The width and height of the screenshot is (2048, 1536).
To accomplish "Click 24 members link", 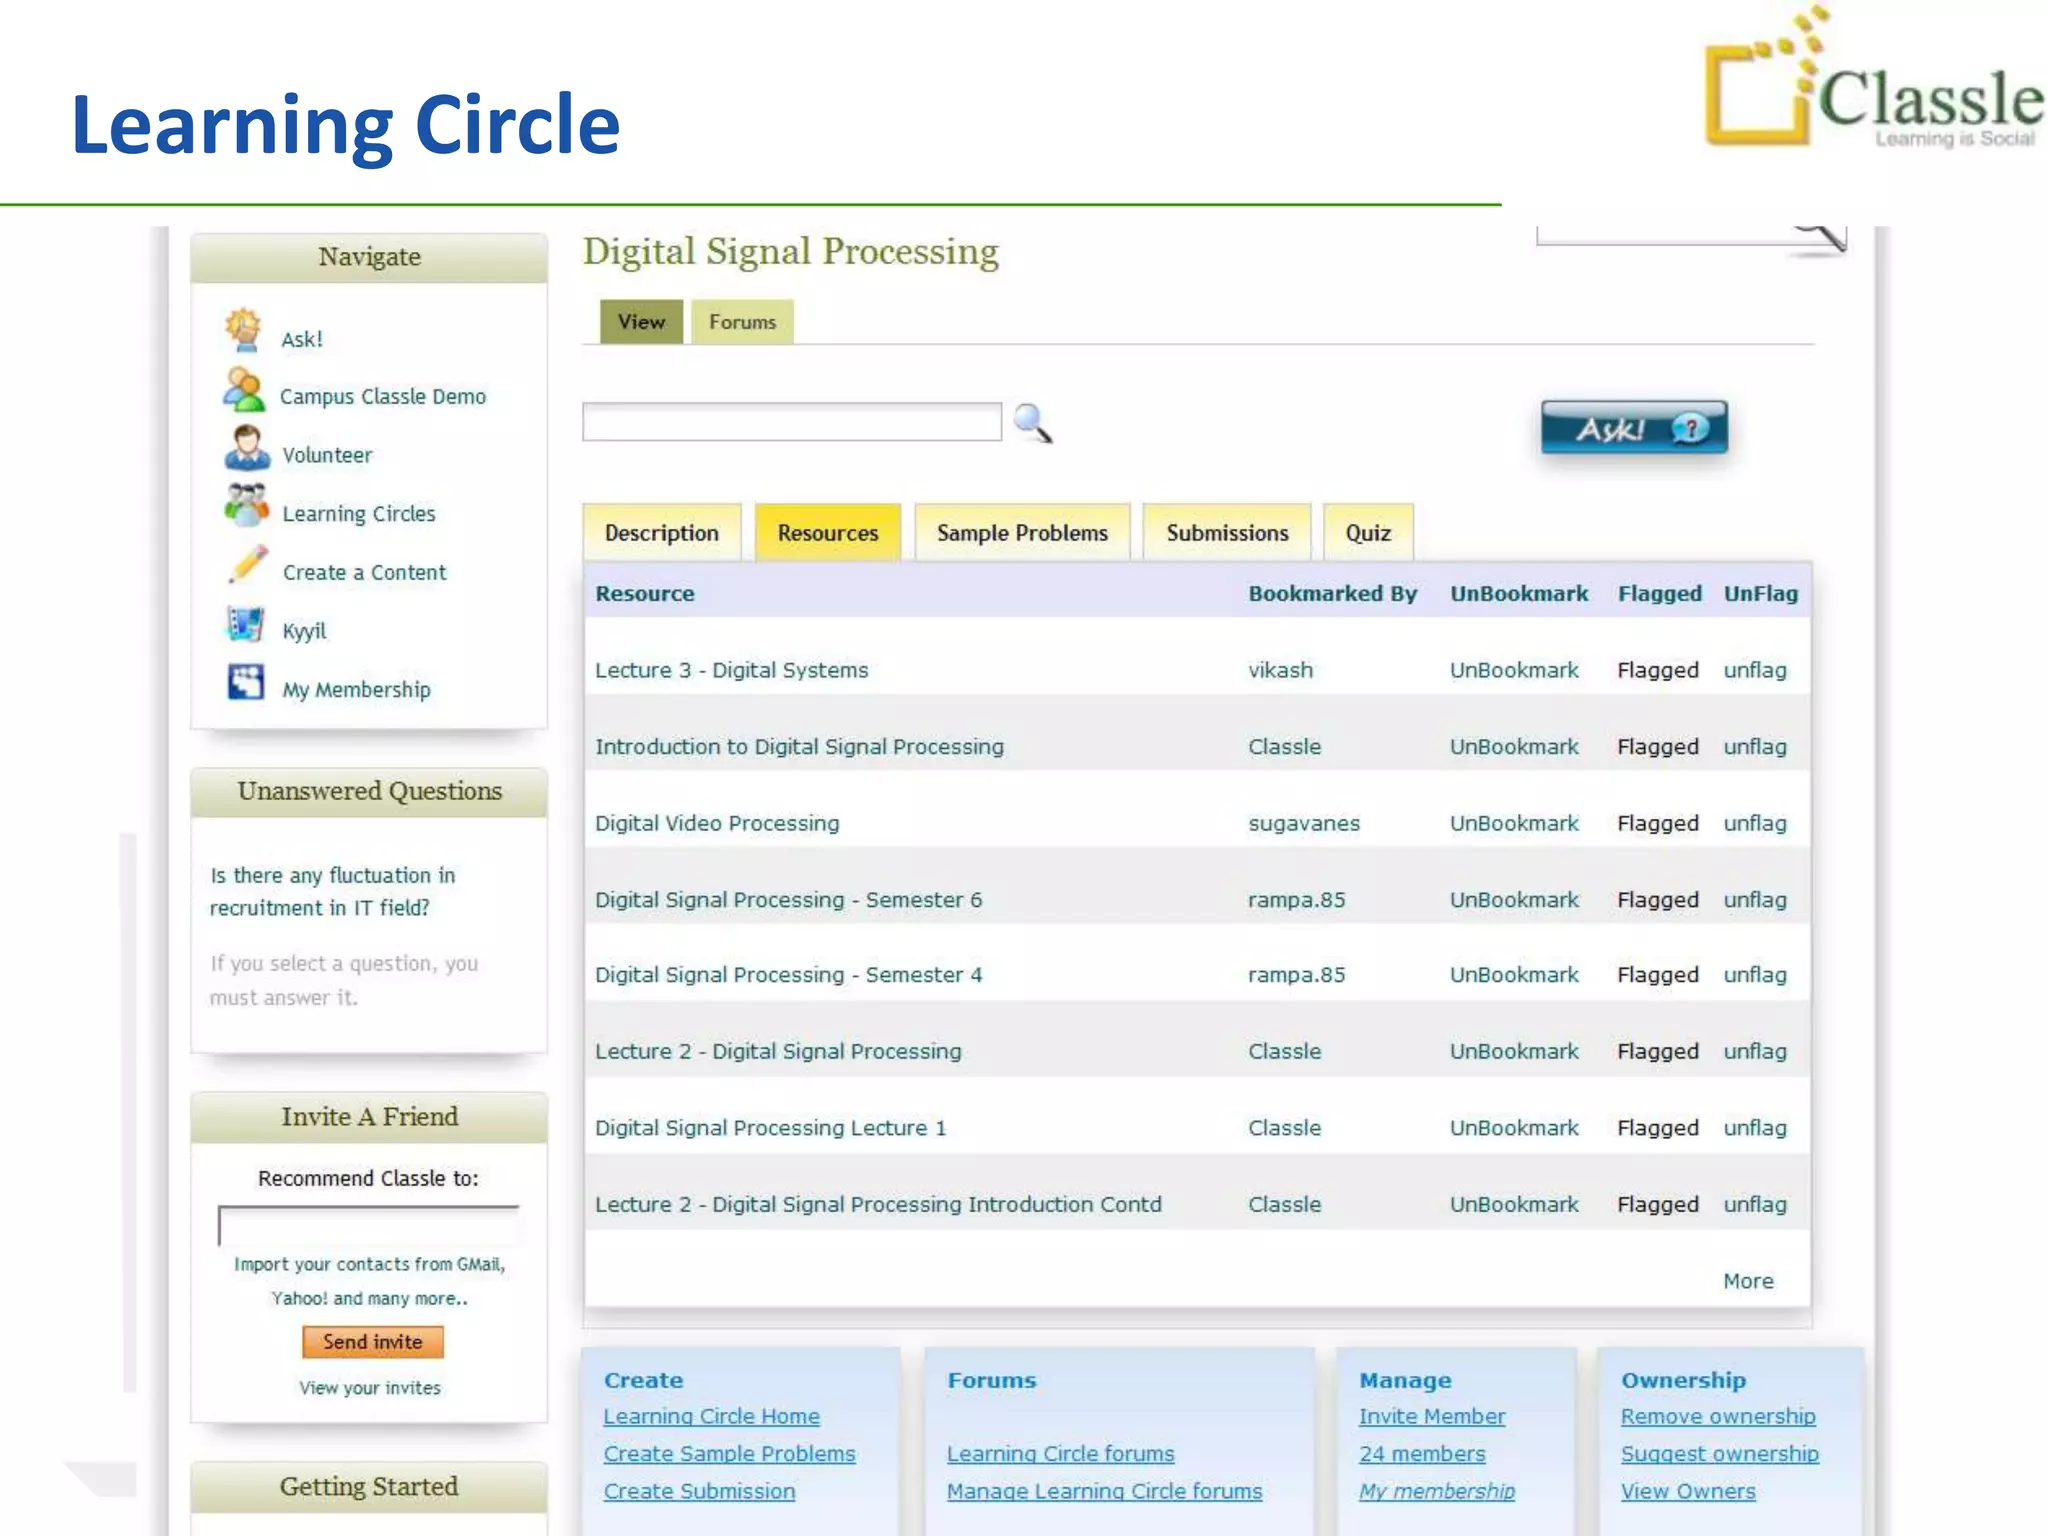I will pyautogui.click(x=1422, y=1454).
